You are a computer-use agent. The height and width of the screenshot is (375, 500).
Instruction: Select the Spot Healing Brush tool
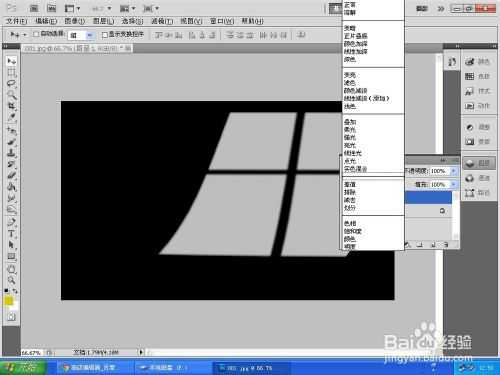pyautogui.click(x=11, y=131)
